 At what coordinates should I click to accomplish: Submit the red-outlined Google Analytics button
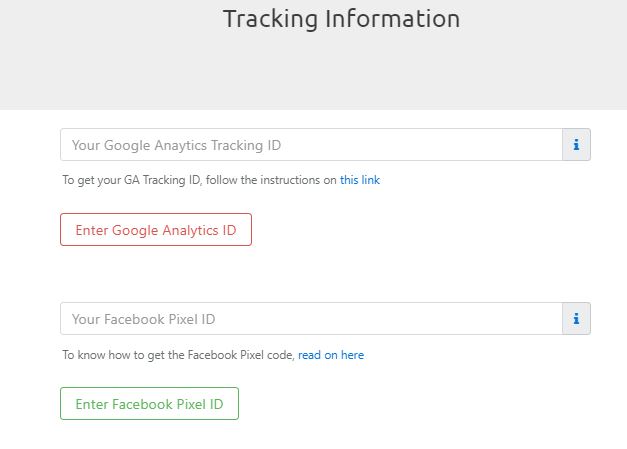click(156, 229)
